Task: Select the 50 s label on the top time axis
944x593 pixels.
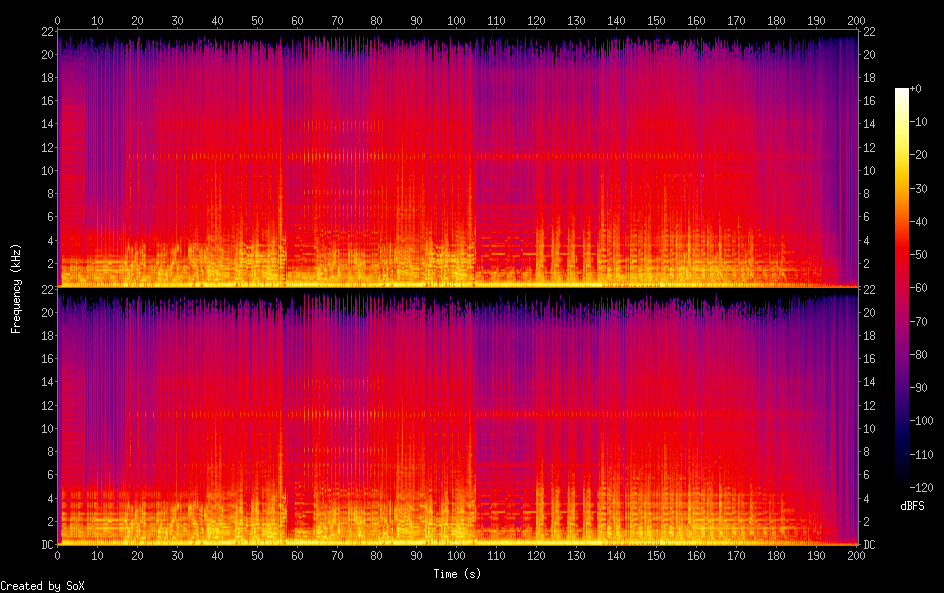Action: tap(257, 20)
